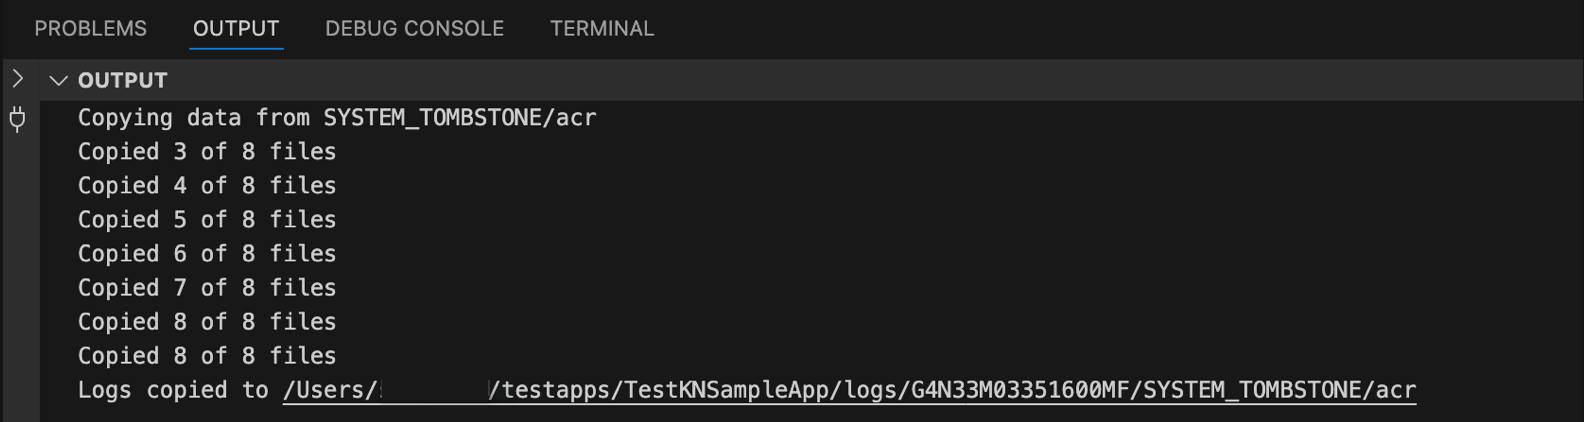Image resolution: width=1584 pixels, height=422 pixels.
Task: Expand the right-pointing chevron at left edge
Action: (18, 79)
